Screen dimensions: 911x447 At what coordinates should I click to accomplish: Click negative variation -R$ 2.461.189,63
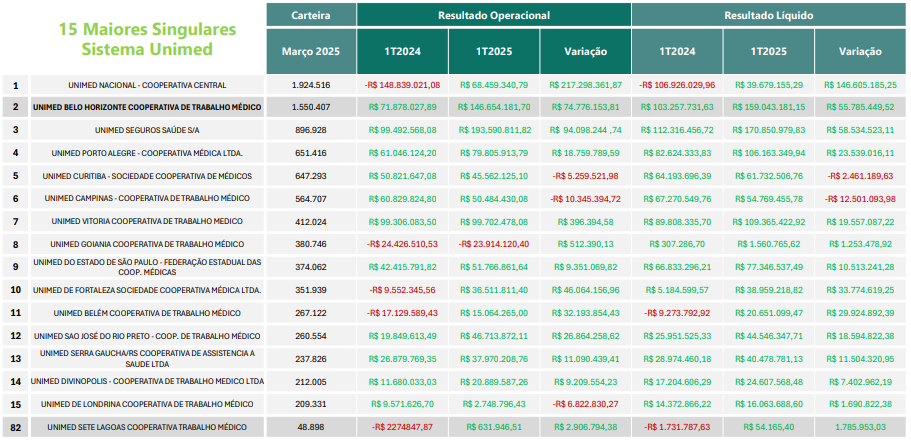(859, 176)
